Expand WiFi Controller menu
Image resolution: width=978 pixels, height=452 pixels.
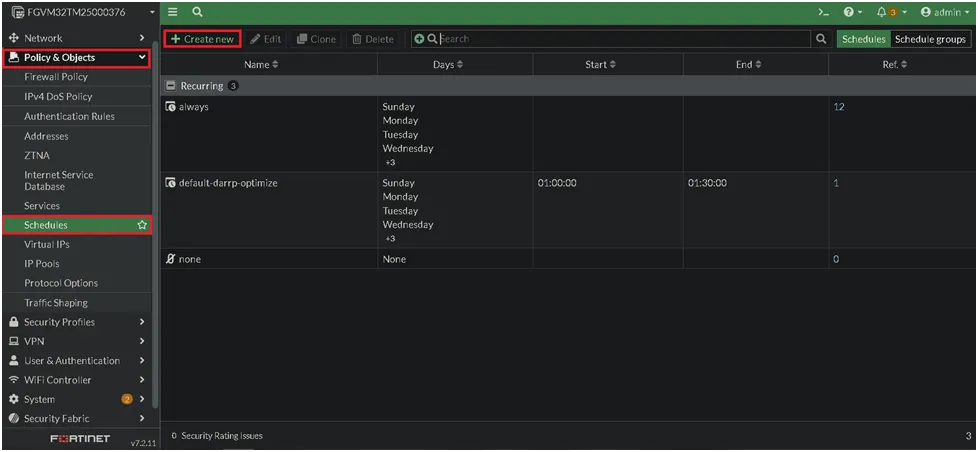(77, 380)
